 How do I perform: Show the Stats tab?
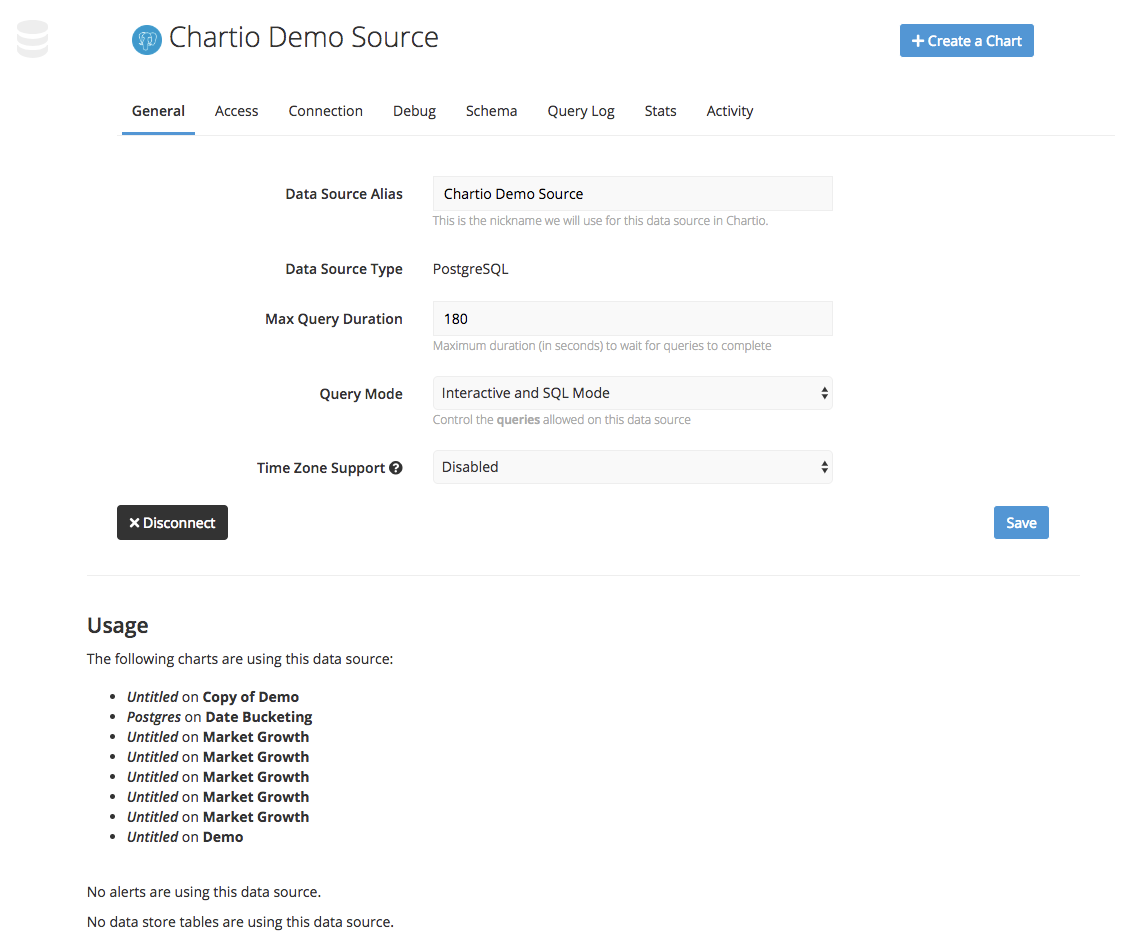click(661, 111)
